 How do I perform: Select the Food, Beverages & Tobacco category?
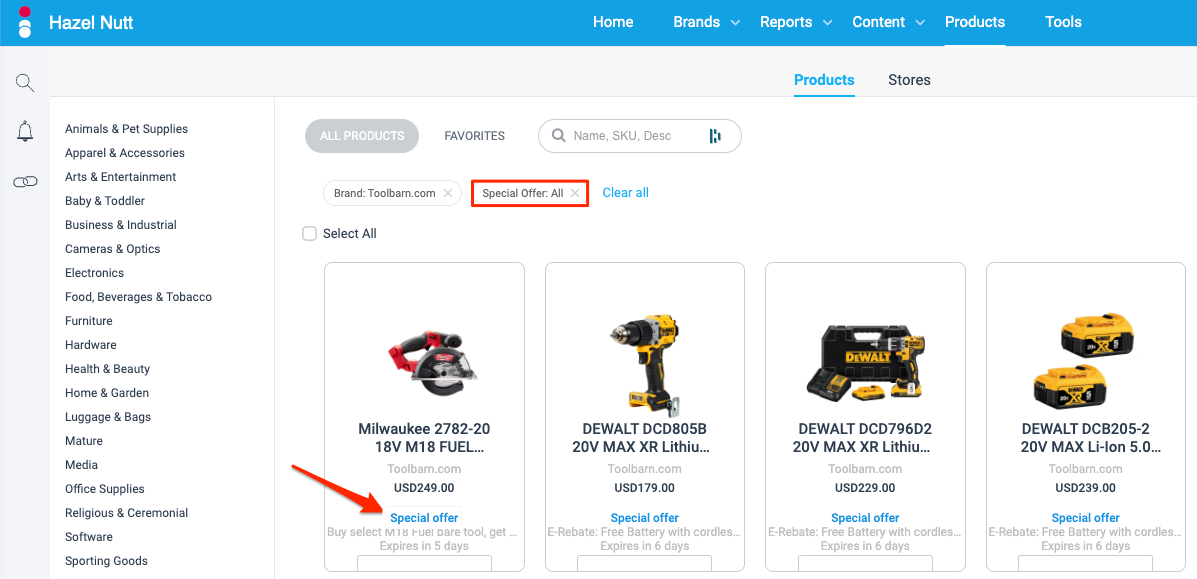tap(138, 296)
